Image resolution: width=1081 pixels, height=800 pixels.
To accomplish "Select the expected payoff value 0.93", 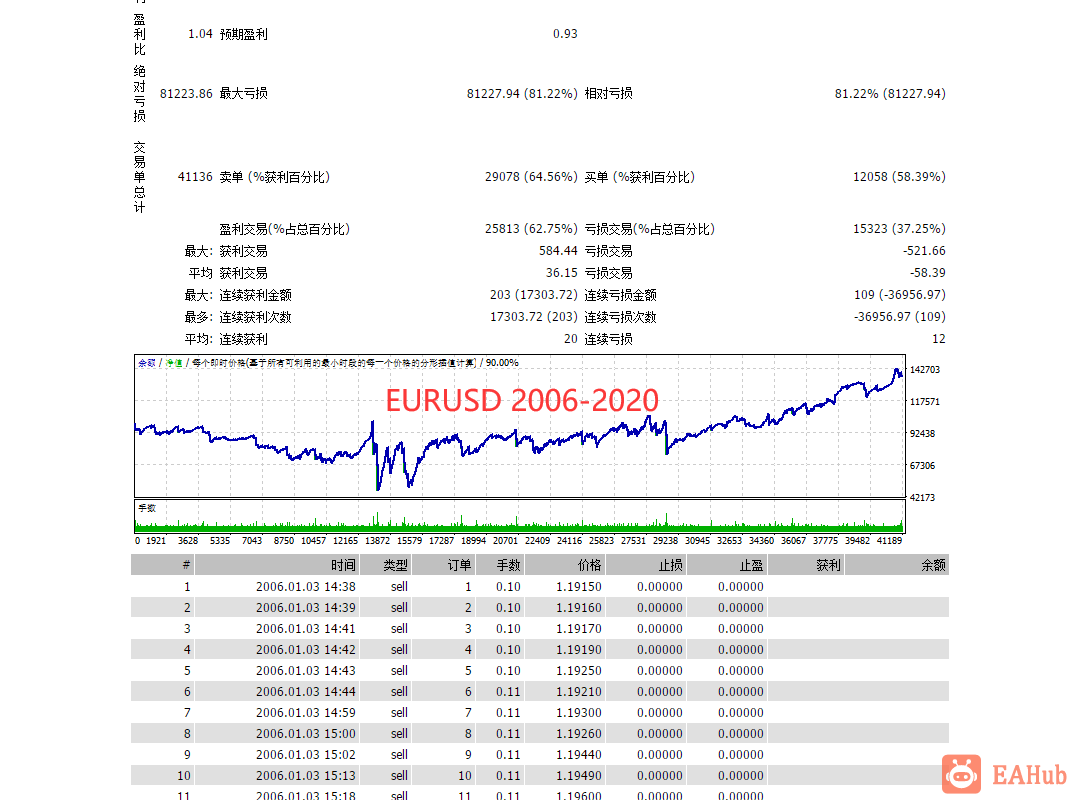I will tap(565, 34).
